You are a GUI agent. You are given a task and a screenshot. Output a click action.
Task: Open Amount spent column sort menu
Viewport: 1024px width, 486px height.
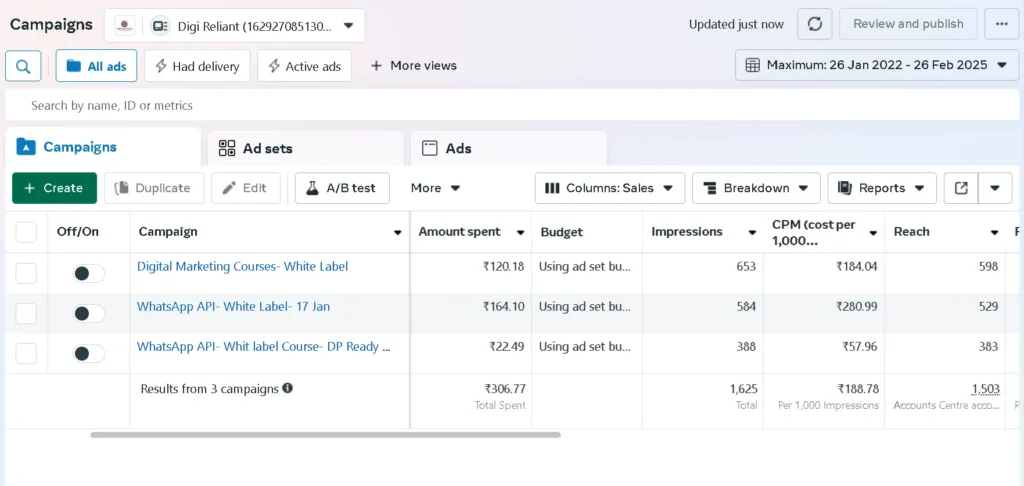tap(520, 233)
